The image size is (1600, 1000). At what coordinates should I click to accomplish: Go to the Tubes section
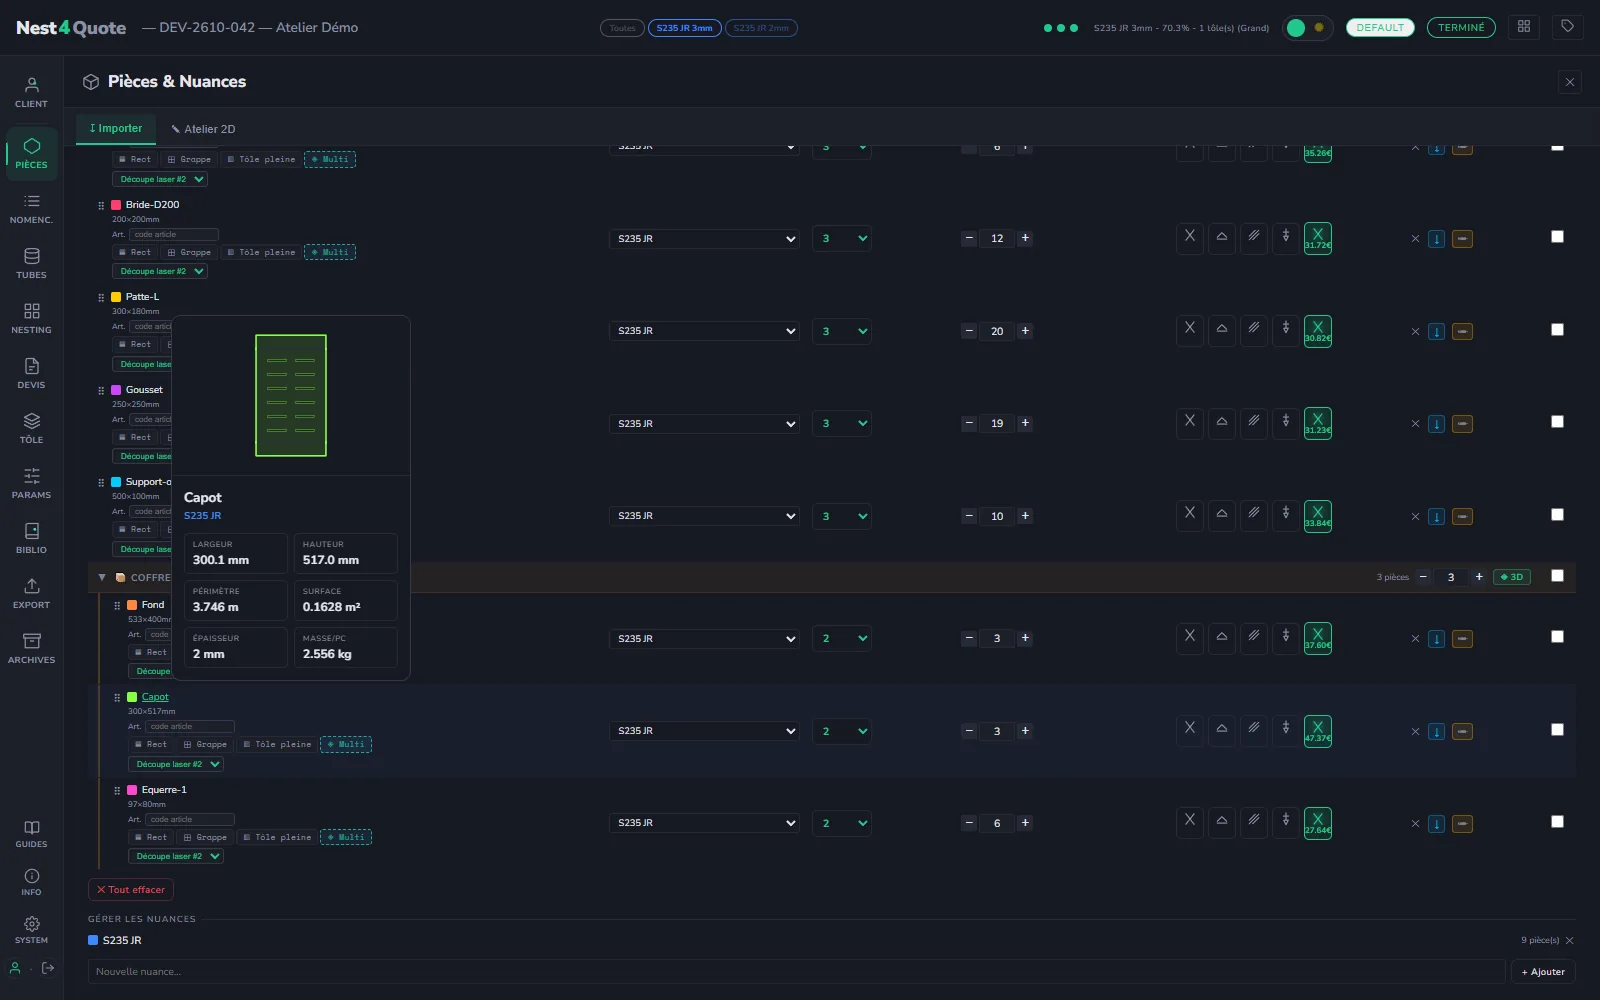pyautogui.click(x=31, y=264)
